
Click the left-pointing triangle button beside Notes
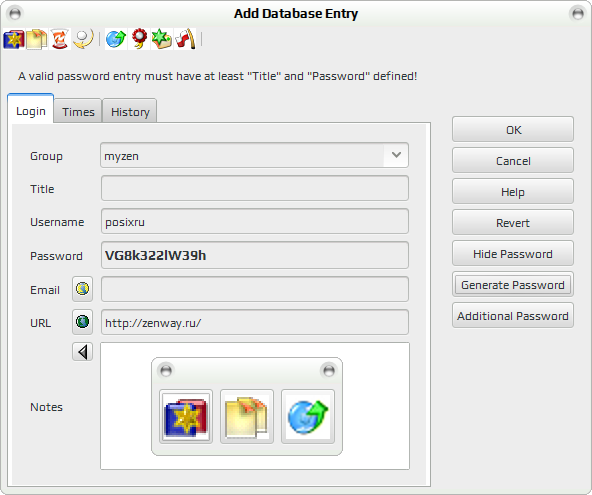(82, 352)
